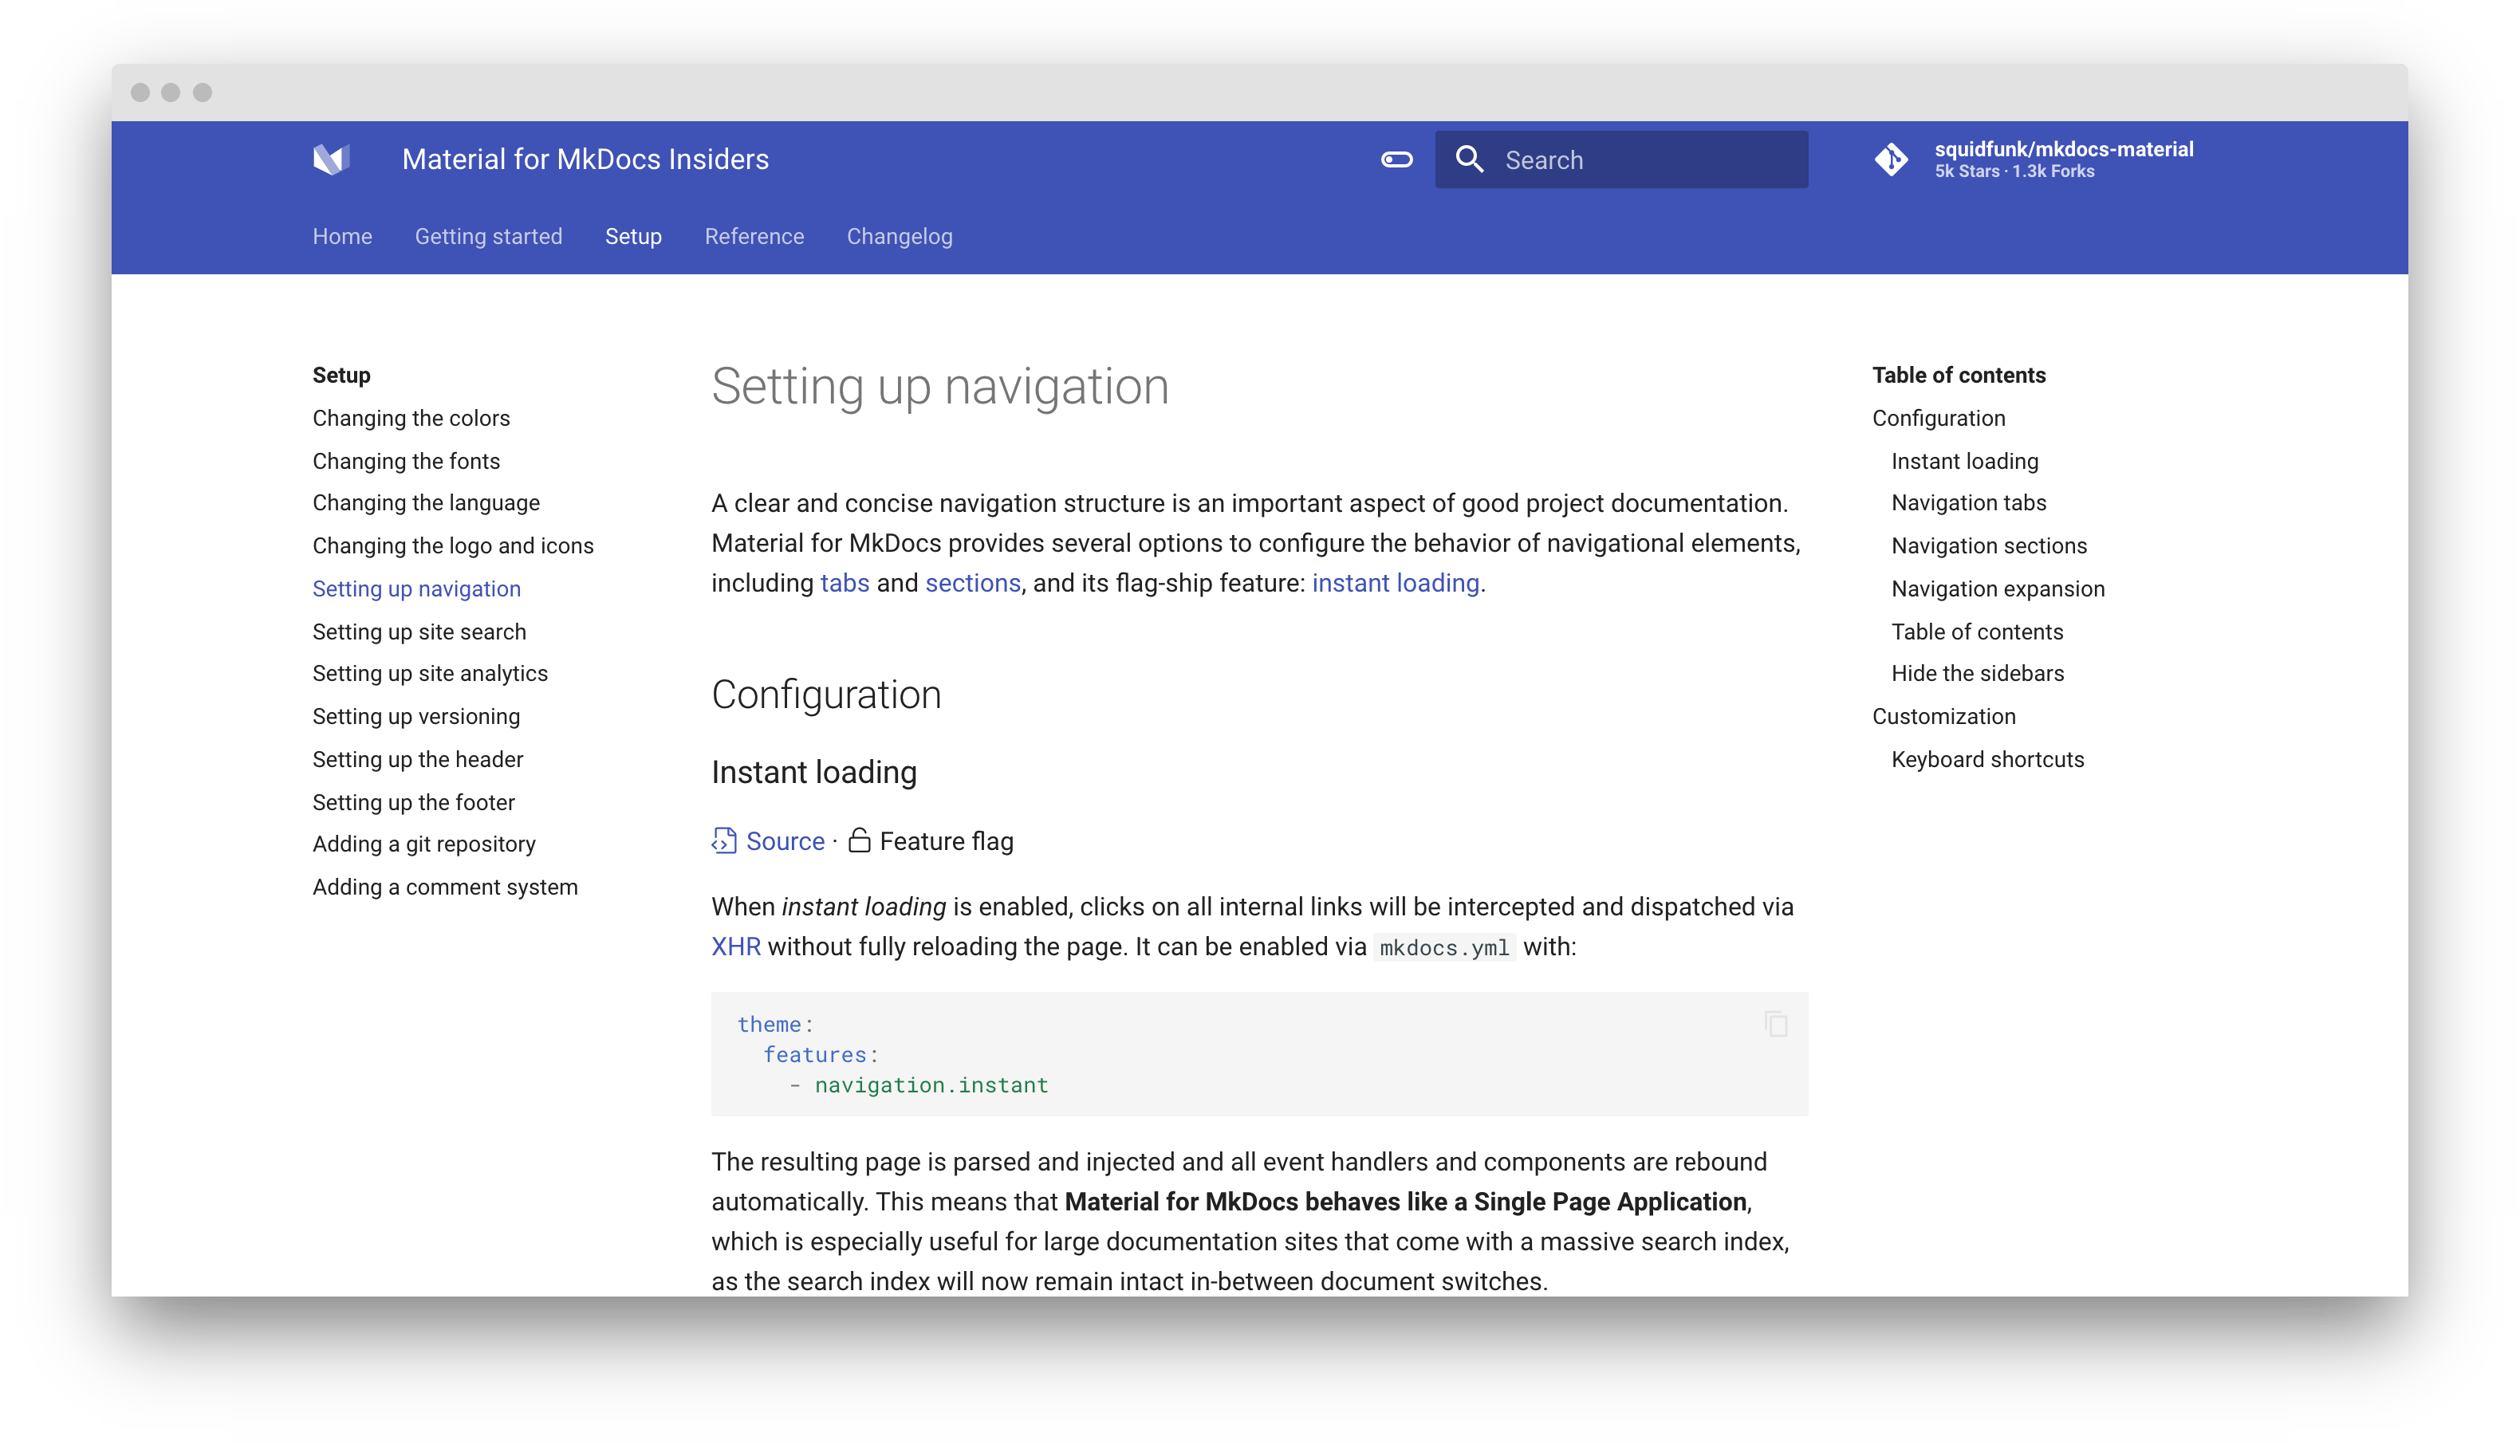Click the magnifying glass search icon
The image size is (2520, 1456).
click(1469, 160)
